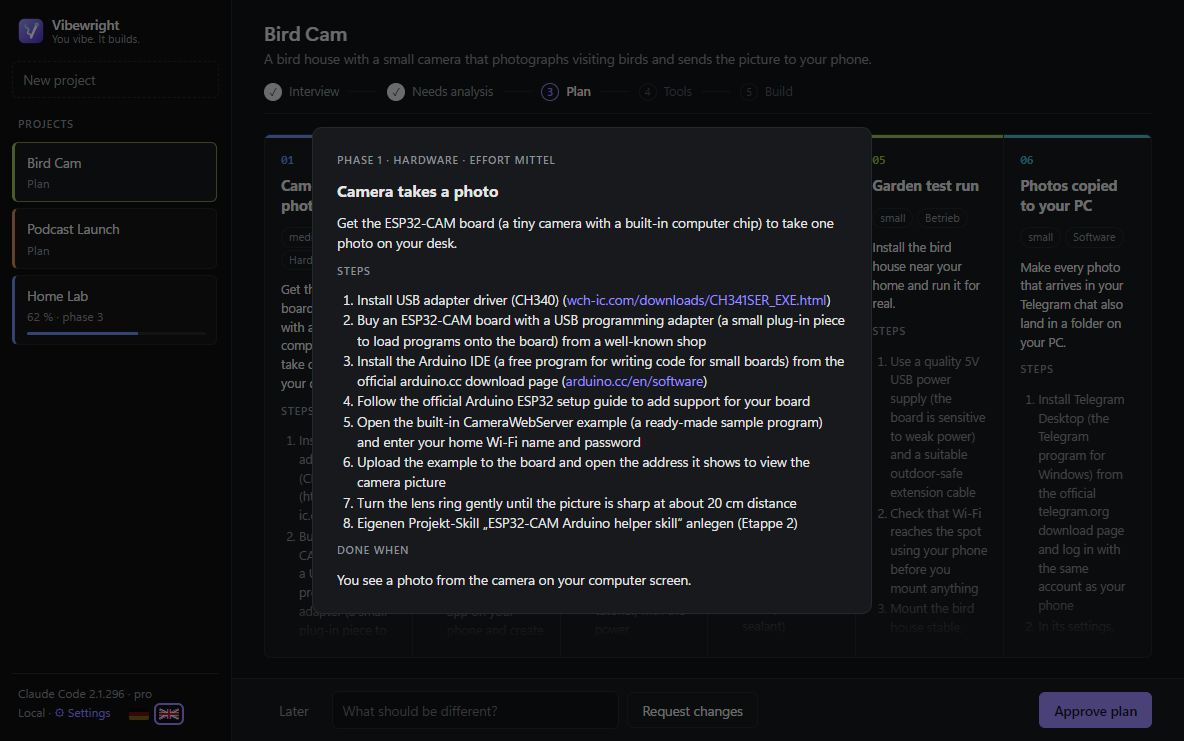
Task: Select the English UK flag language
Action: click(x=169, y=714)
